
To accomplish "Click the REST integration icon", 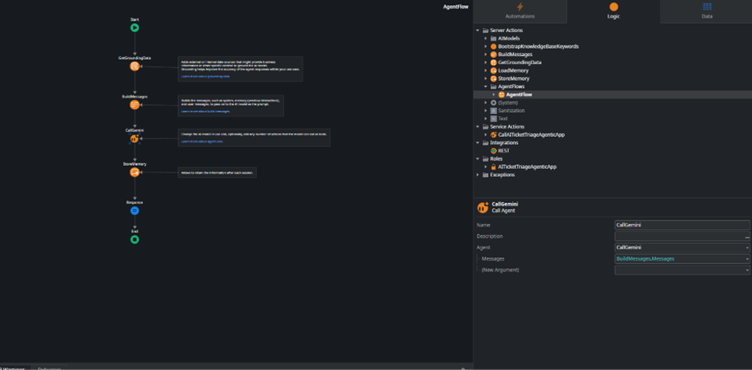I will point(494,151).
